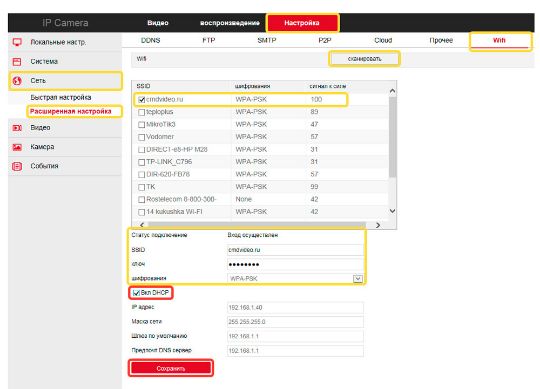
Task: Click the Events list sidebar icon
Action: pos(17,166)
